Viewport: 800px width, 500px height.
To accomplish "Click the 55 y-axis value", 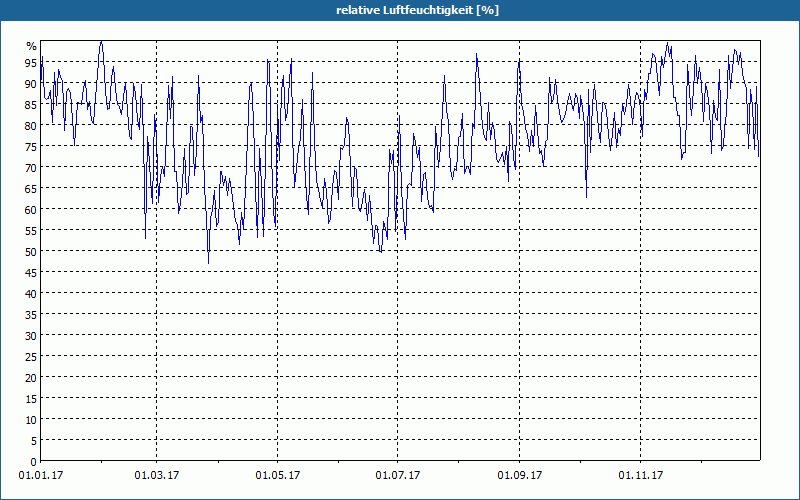I will tap(31, 231).
